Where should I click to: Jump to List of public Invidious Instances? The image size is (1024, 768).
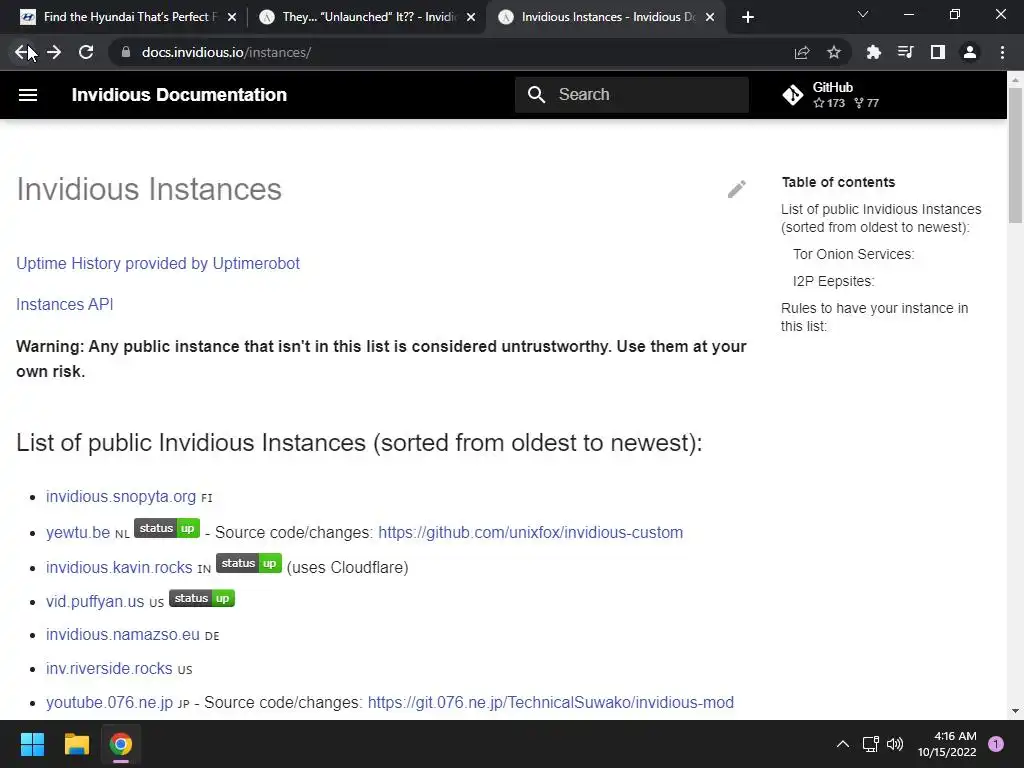[x=881, y=218]
